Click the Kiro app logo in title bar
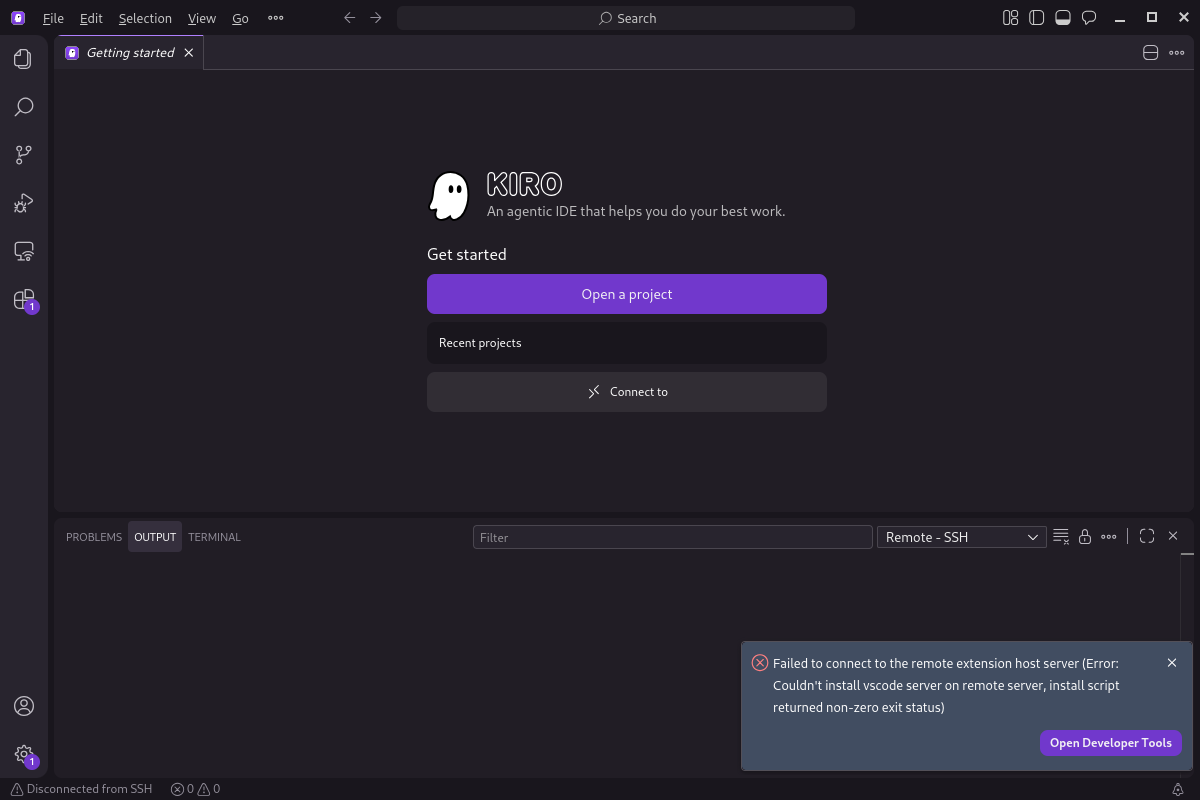This screenshot has width=1200, height=800. [x=18, y=18]
